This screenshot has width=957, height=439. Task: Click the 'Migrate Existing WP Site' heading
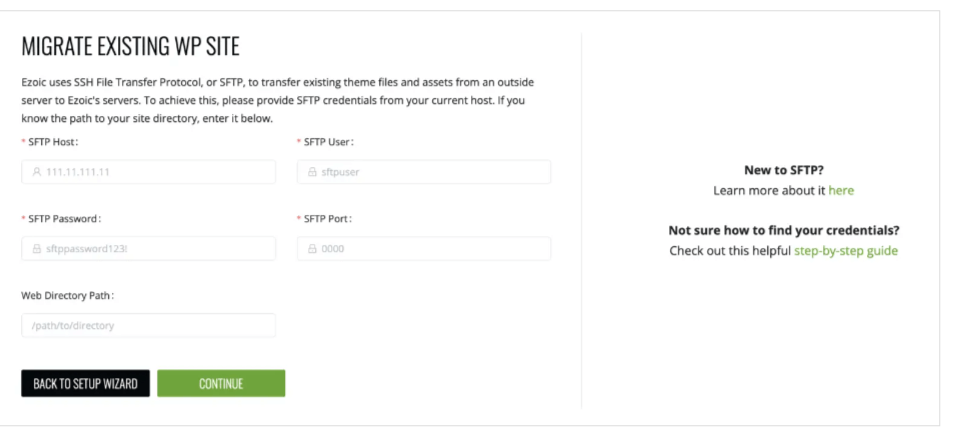[x=131, y=47]
